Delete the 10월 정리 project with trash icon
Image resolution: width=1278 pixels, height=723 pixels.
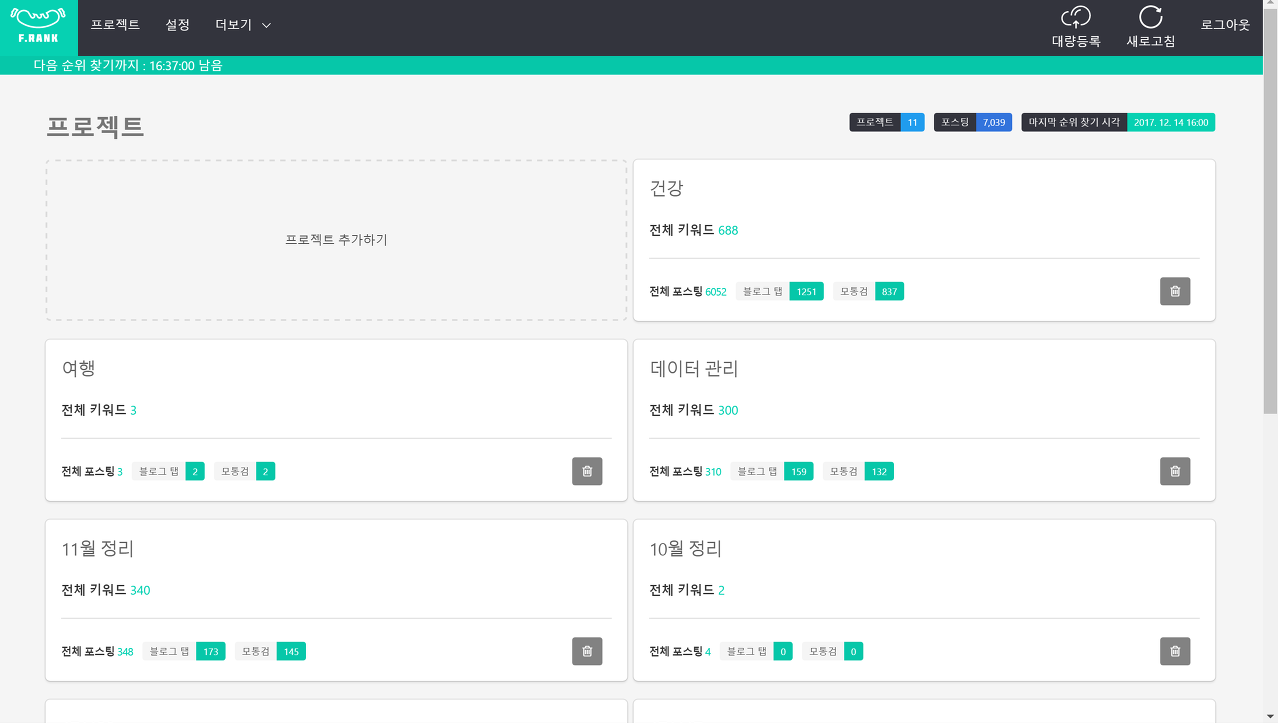point(1175,651)
